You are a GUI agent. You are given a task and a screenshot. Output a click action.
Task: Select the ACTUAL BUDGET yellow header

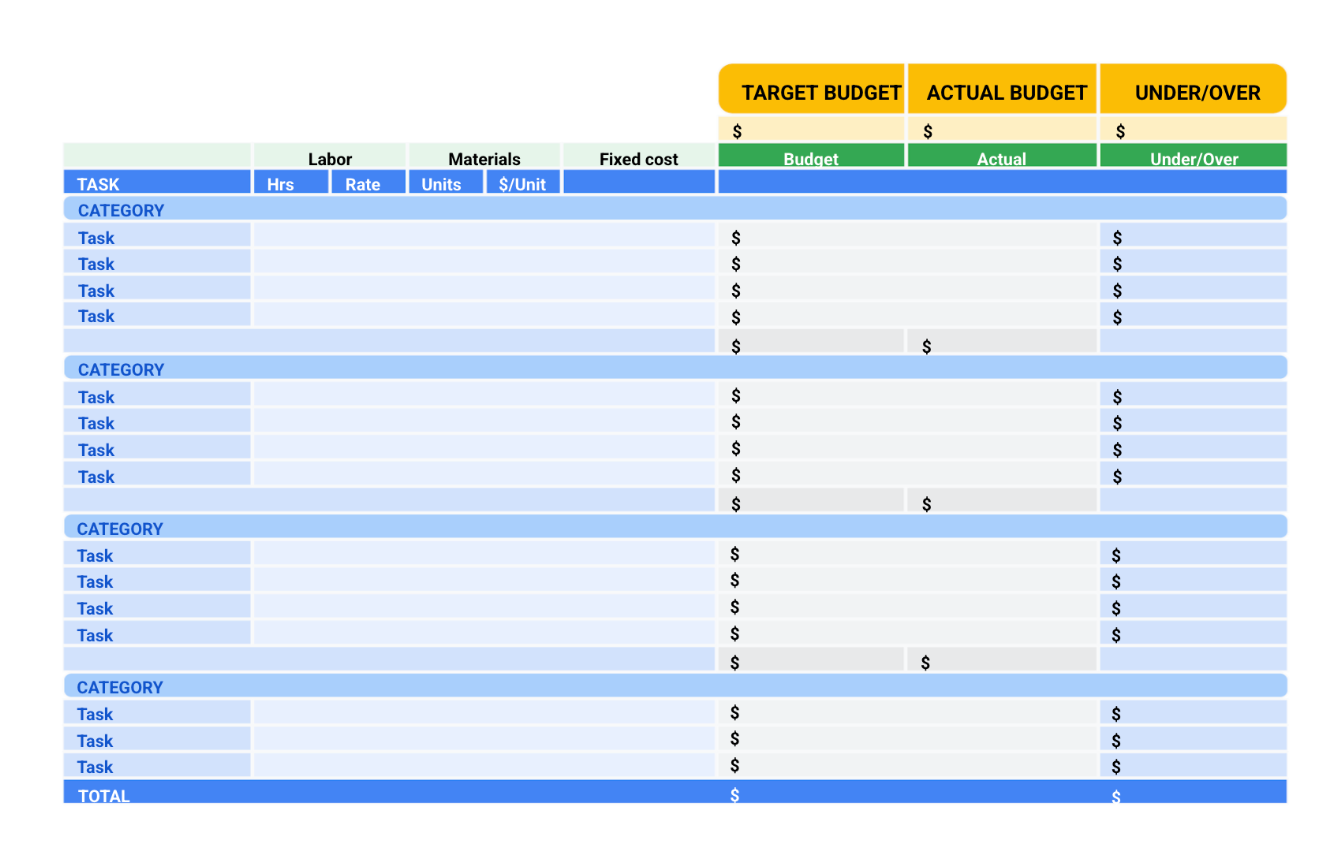click(1003, 92)
